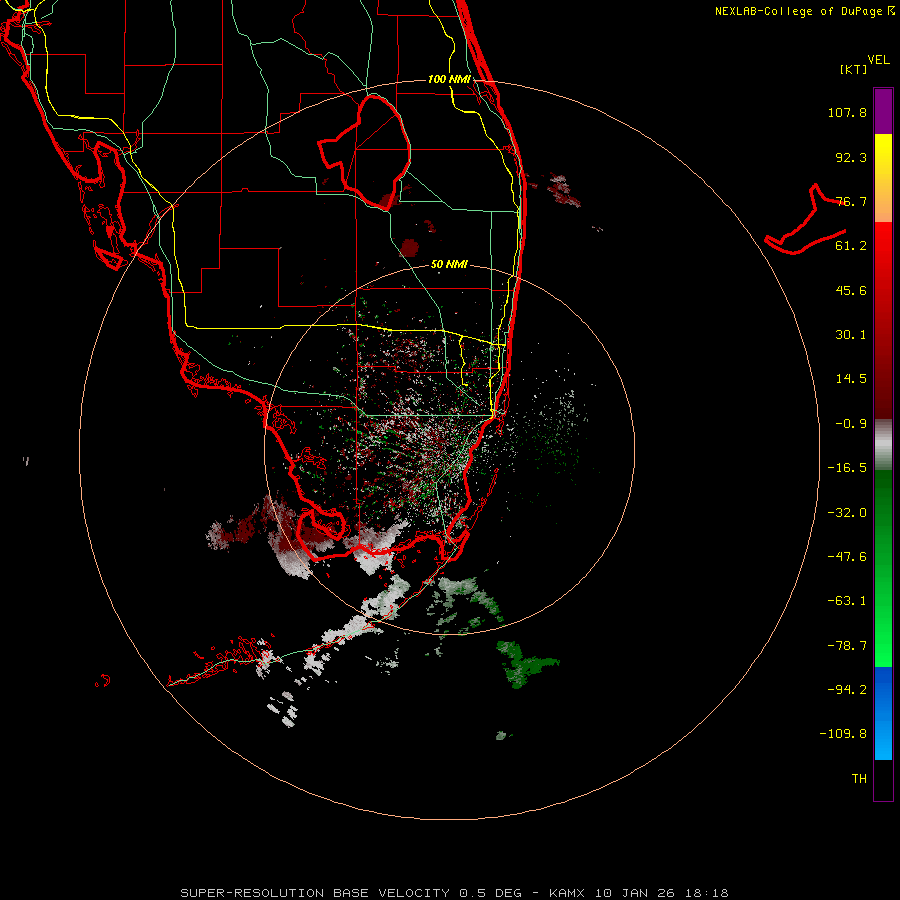Click the VEL legend title

(878, 60)
